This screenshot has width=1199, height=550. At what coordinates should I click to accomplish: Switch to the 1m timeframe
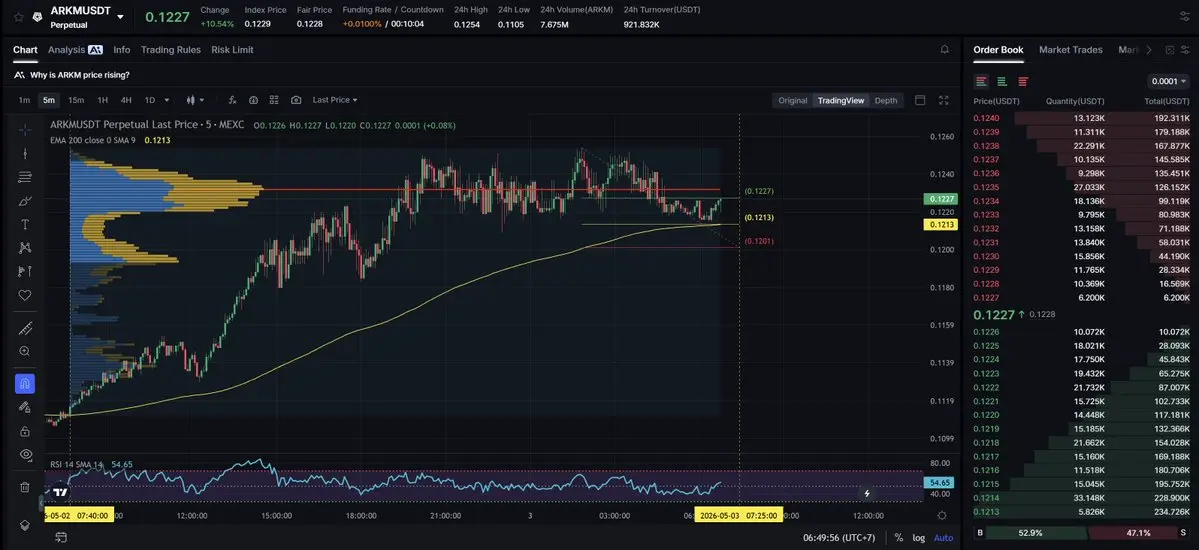click(x=24, y=100)
